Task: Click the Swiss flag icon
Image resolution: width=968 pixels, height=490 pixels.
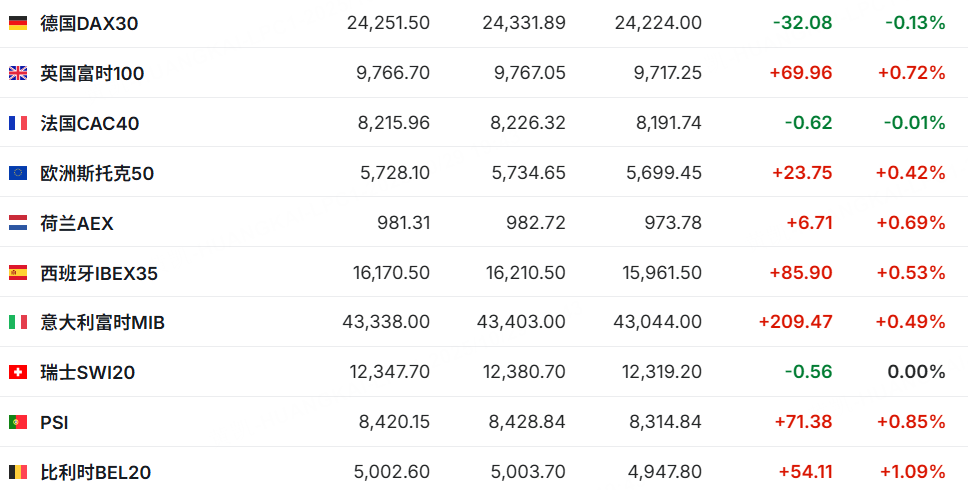Action: pos(18,372)
